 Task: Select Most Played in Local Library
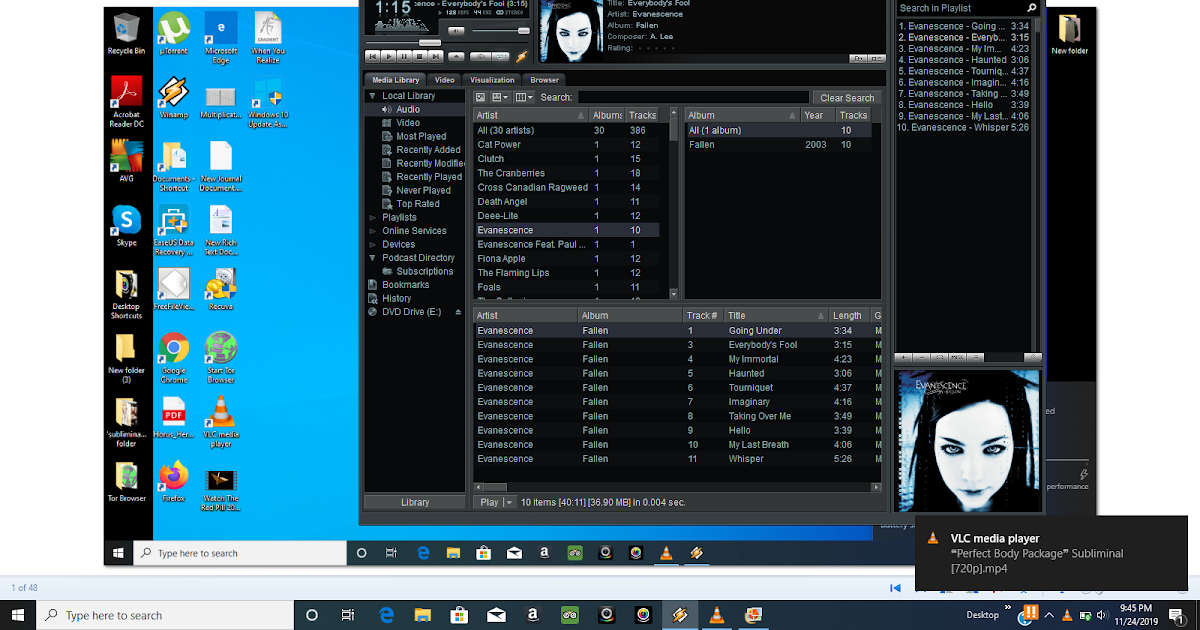click(421, 137)
